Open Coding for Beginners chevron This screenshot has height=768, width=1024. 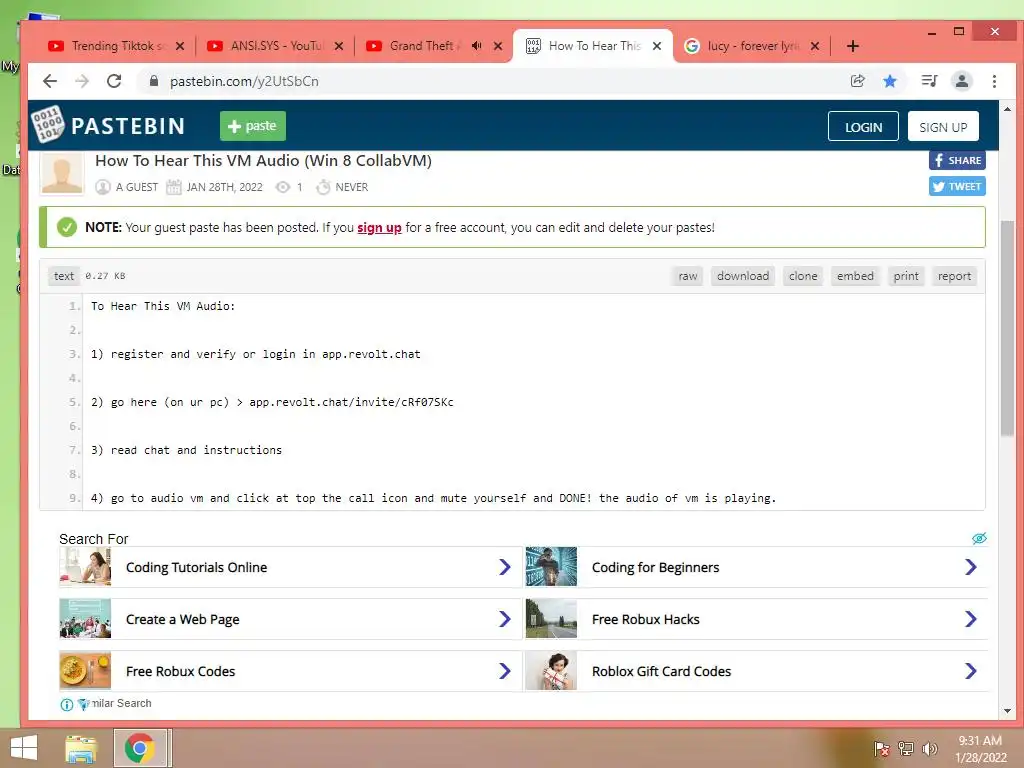point(970,567)
